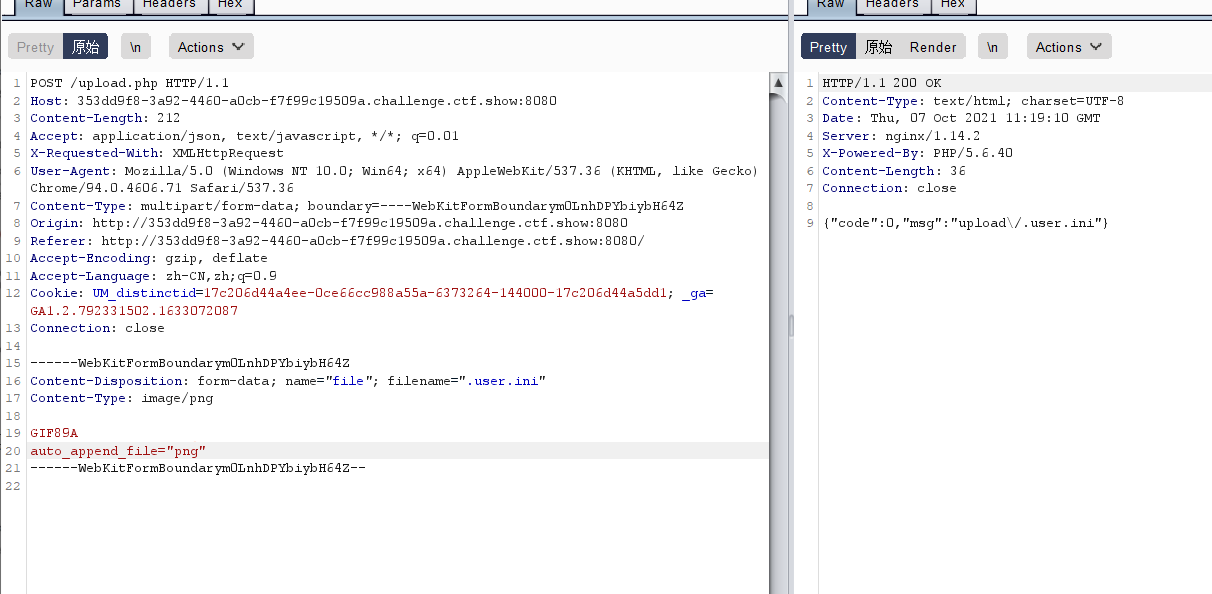Click the JSON response body line
1212x594 pixels.
point(966,223)
